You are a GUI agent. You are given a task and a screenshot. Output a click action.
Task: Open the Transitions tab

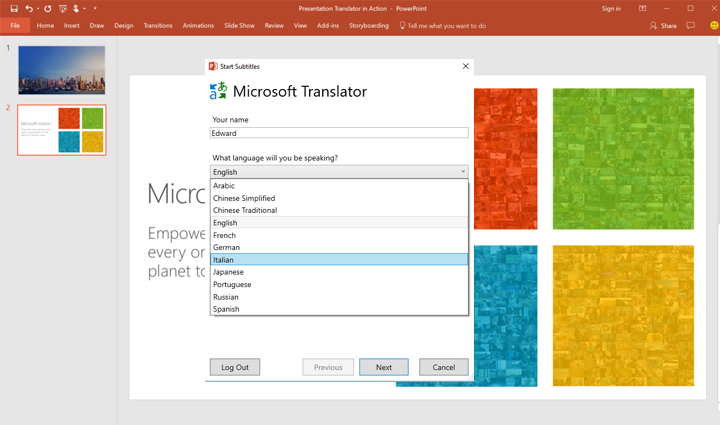(x=158, y=26)
